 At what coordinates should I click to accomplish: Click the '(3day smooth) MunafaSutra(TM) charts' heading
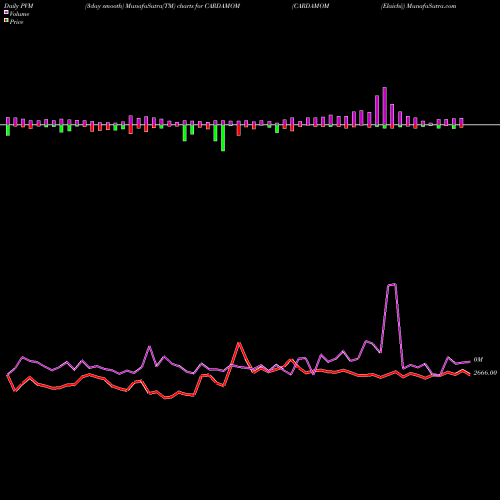tap(139, 6)
